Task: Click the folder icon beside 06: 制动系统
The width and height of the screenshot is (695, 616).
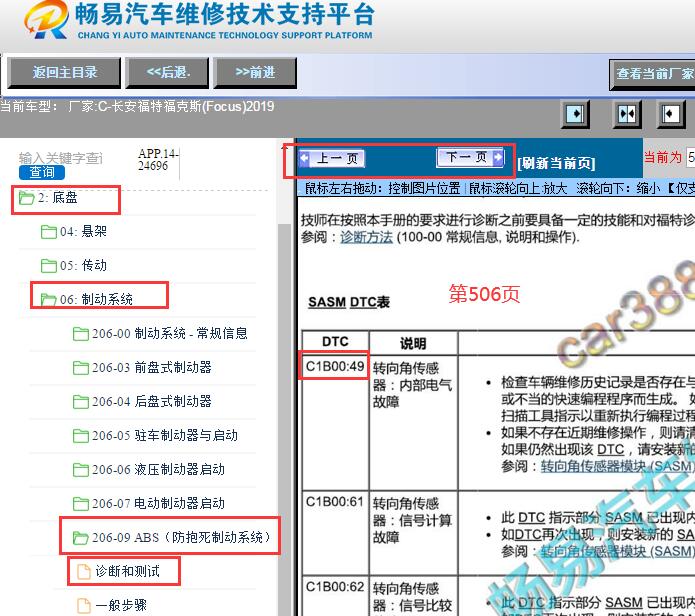Action: click(49, 300)
